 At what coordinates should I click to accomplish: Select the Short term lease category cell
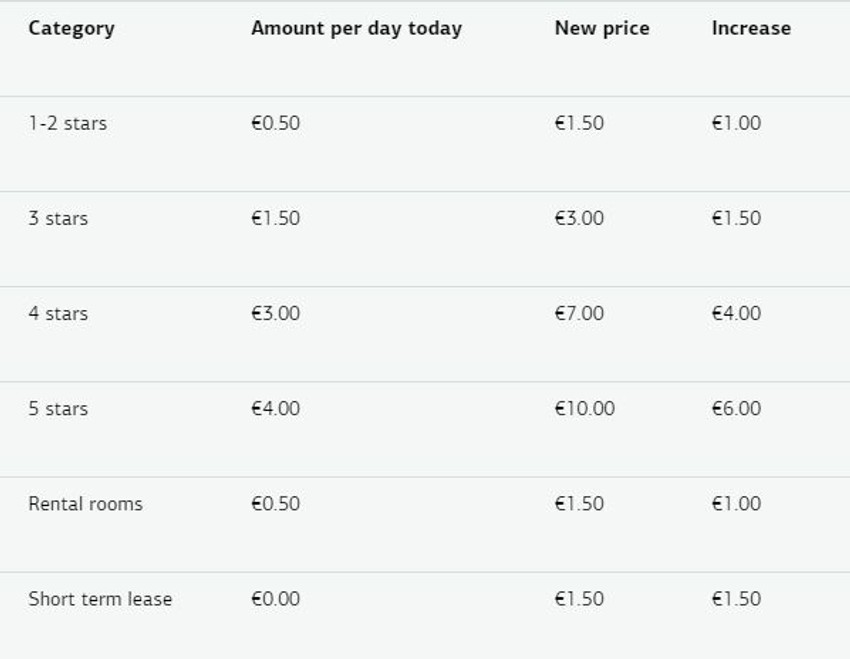100,599
